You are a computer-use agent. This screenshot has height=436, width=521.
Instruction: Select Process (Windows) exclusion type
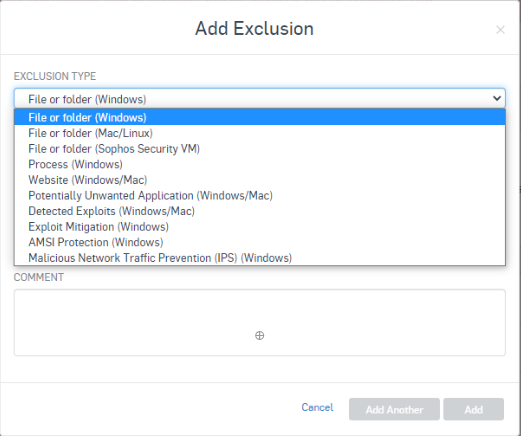coord(260,164)
